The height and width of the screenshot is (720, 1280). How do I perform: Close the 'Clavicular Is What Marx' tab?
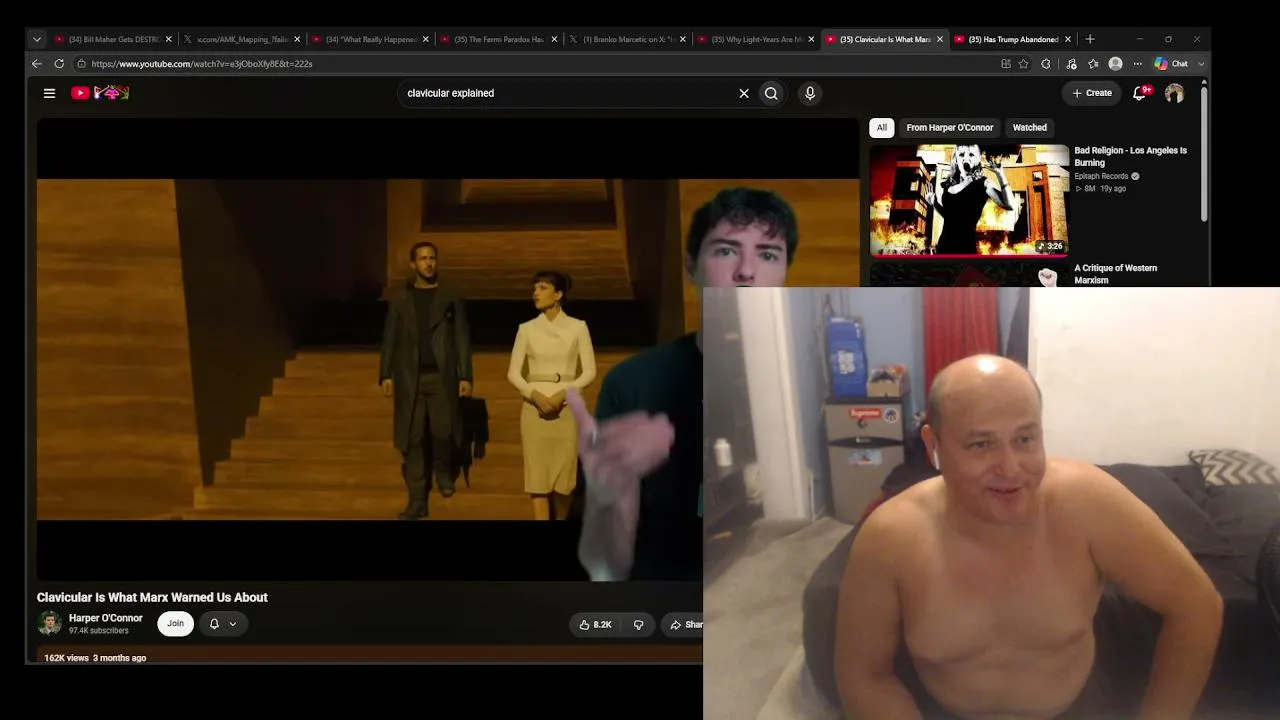click(939, 39)
